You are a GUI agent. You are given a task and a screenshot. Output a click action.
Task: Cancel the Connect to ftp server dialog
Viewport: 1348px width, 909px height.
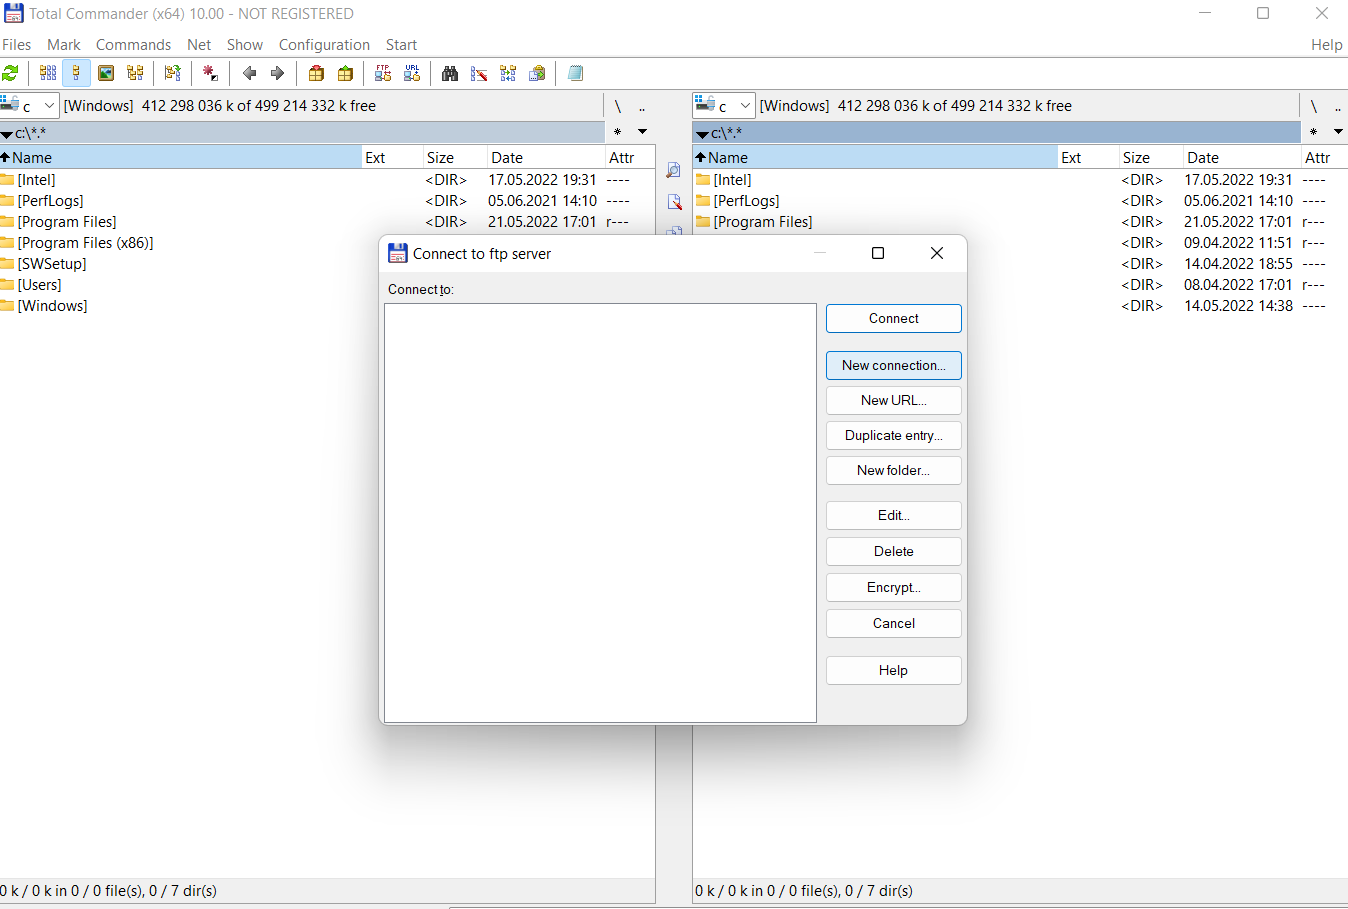coord(894,623)
